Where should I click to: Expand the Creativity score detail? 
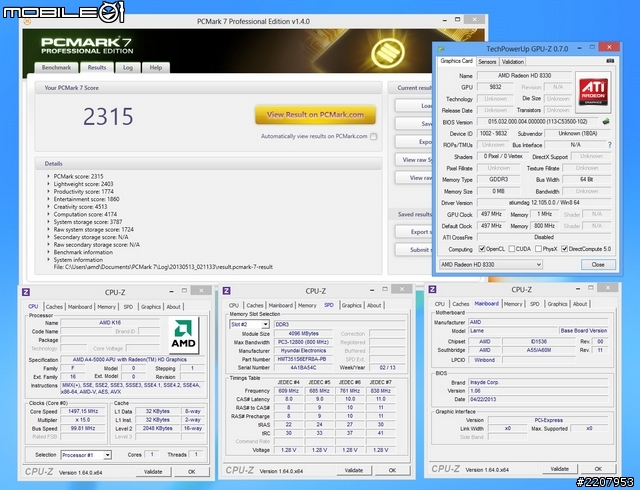point(49,207)
